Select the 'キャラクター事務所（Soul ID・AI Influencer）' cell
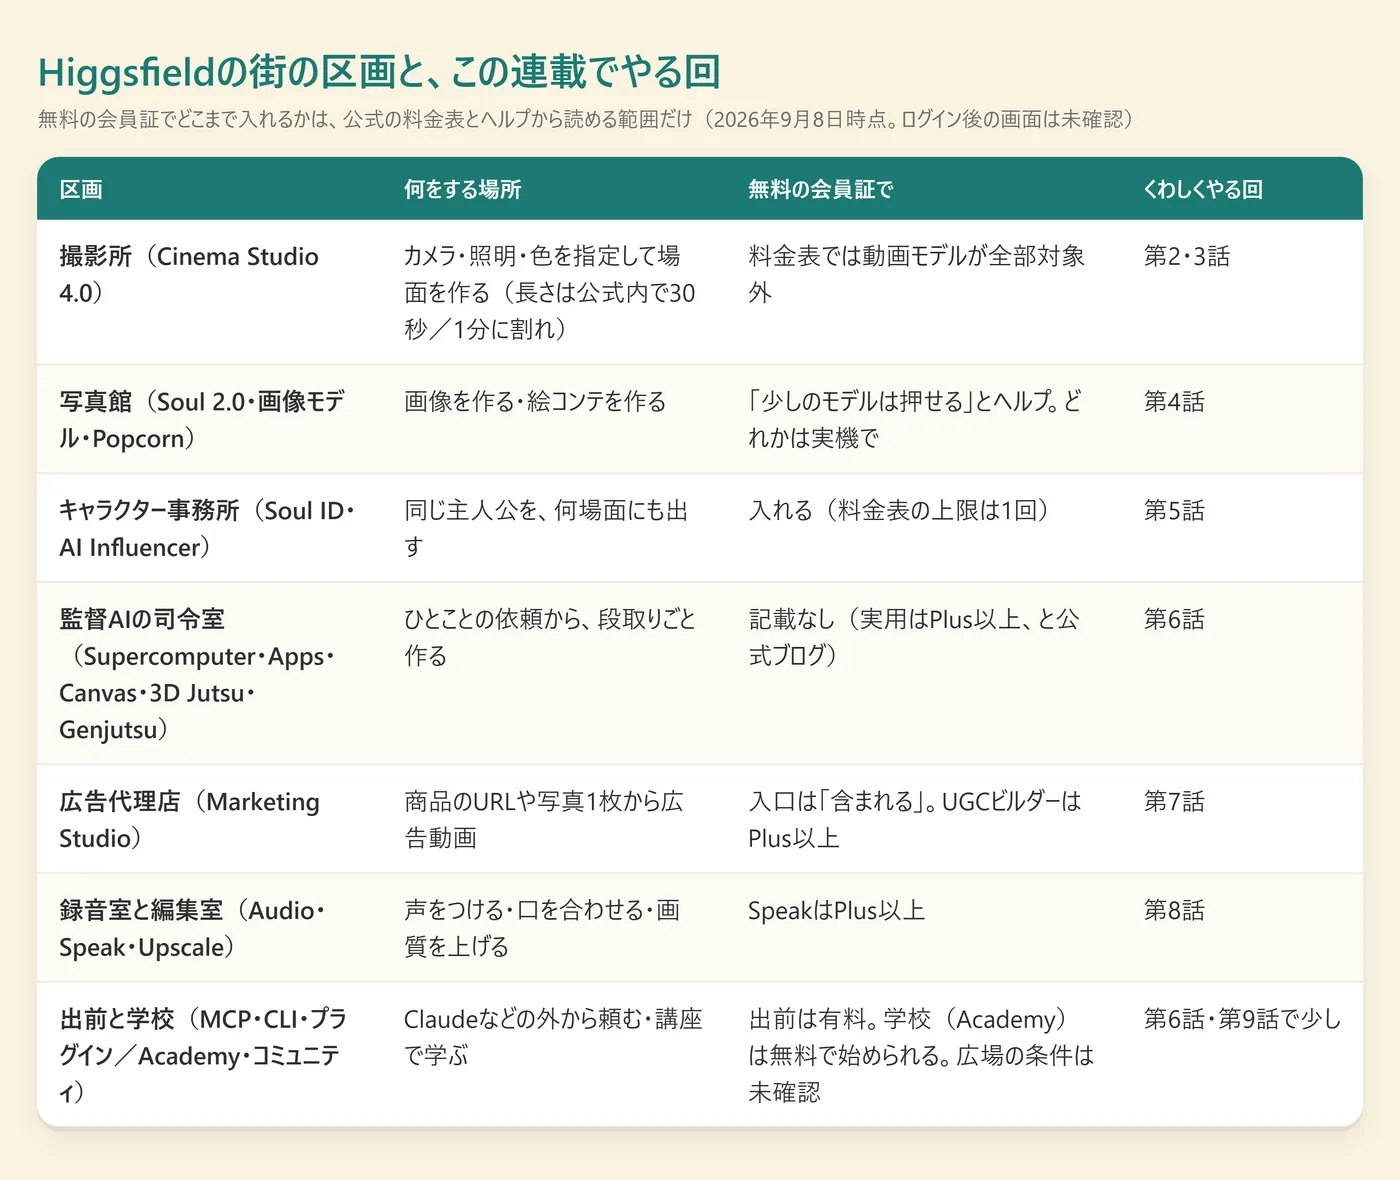Image resolution: width=1400 pixels, height=1180 pixels. pyautogui.click(x=209, y=528)
